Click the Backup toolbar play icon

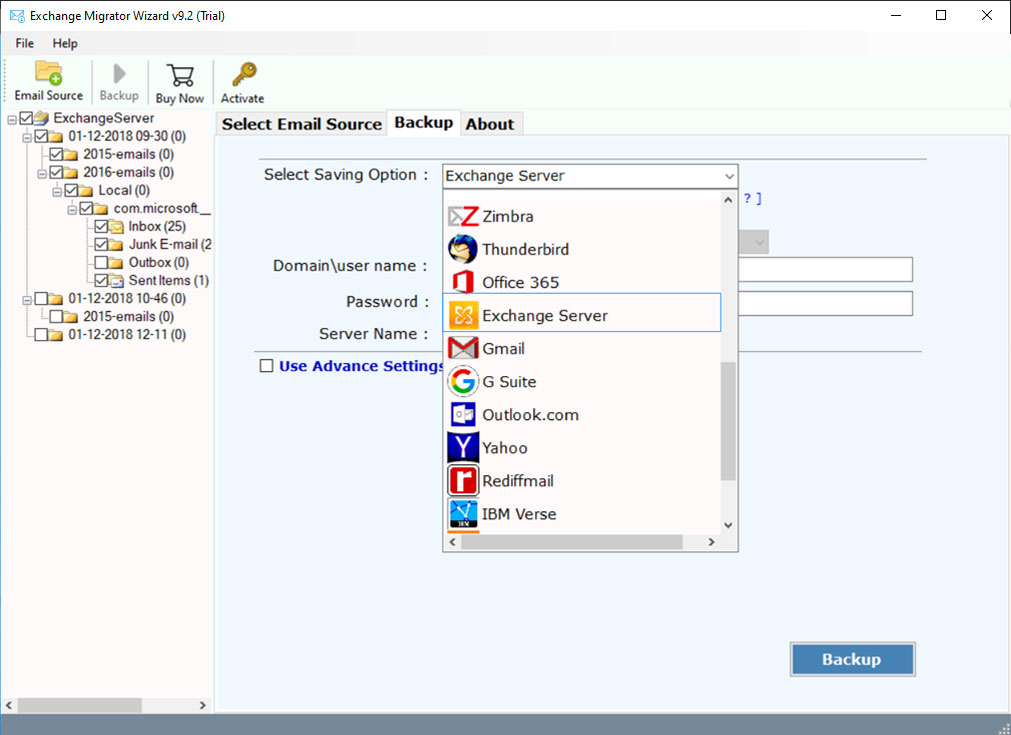tap(119, 74)
